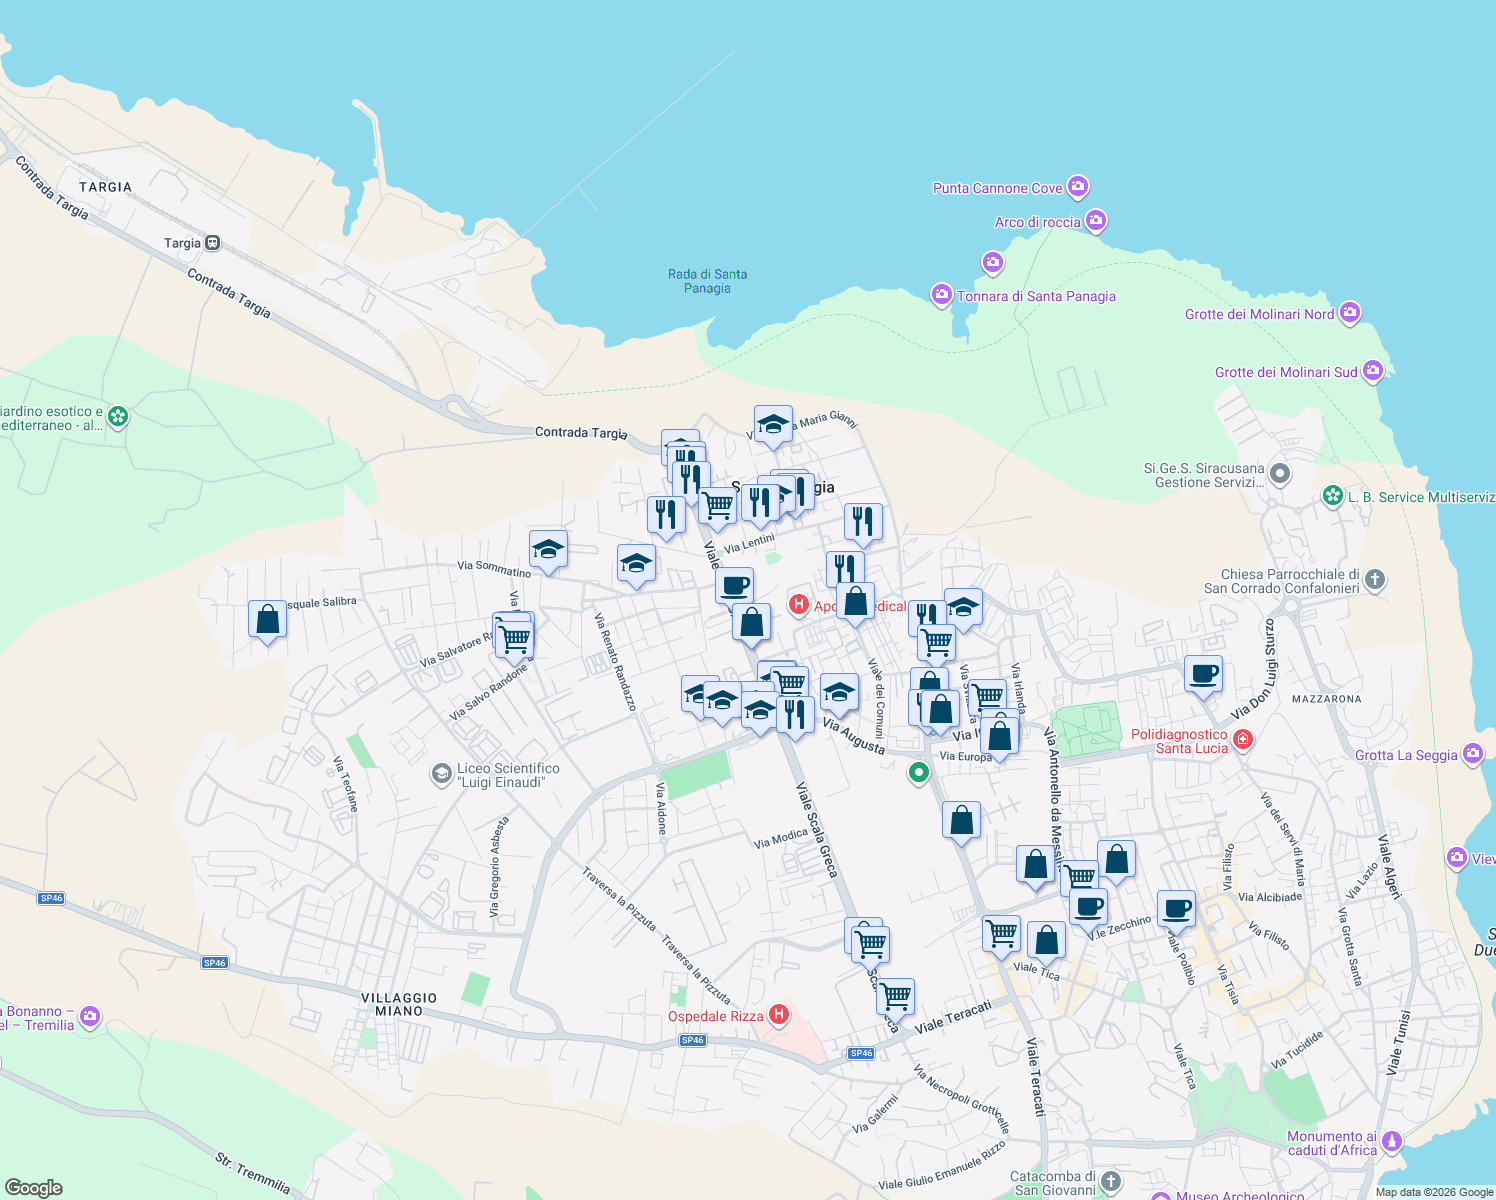Click the coffee cup marker near Viale Zecchino
Viewport: 1496px width, 1200px height.
click(x=1088, y=908)
